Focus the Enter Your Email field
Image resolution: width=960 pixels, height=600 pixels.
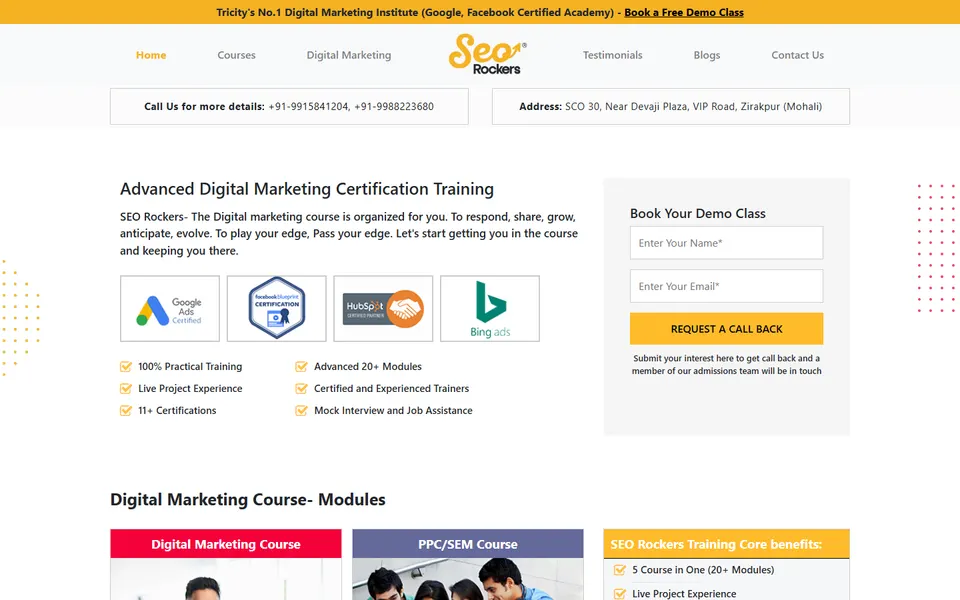click(x=726, y=286)
